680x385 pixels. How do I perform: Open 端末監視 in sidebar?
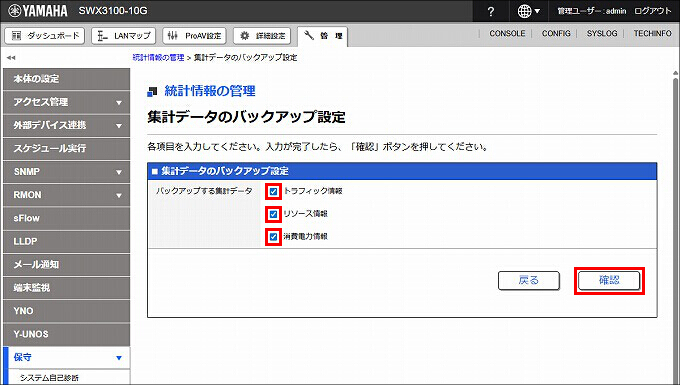66,288
